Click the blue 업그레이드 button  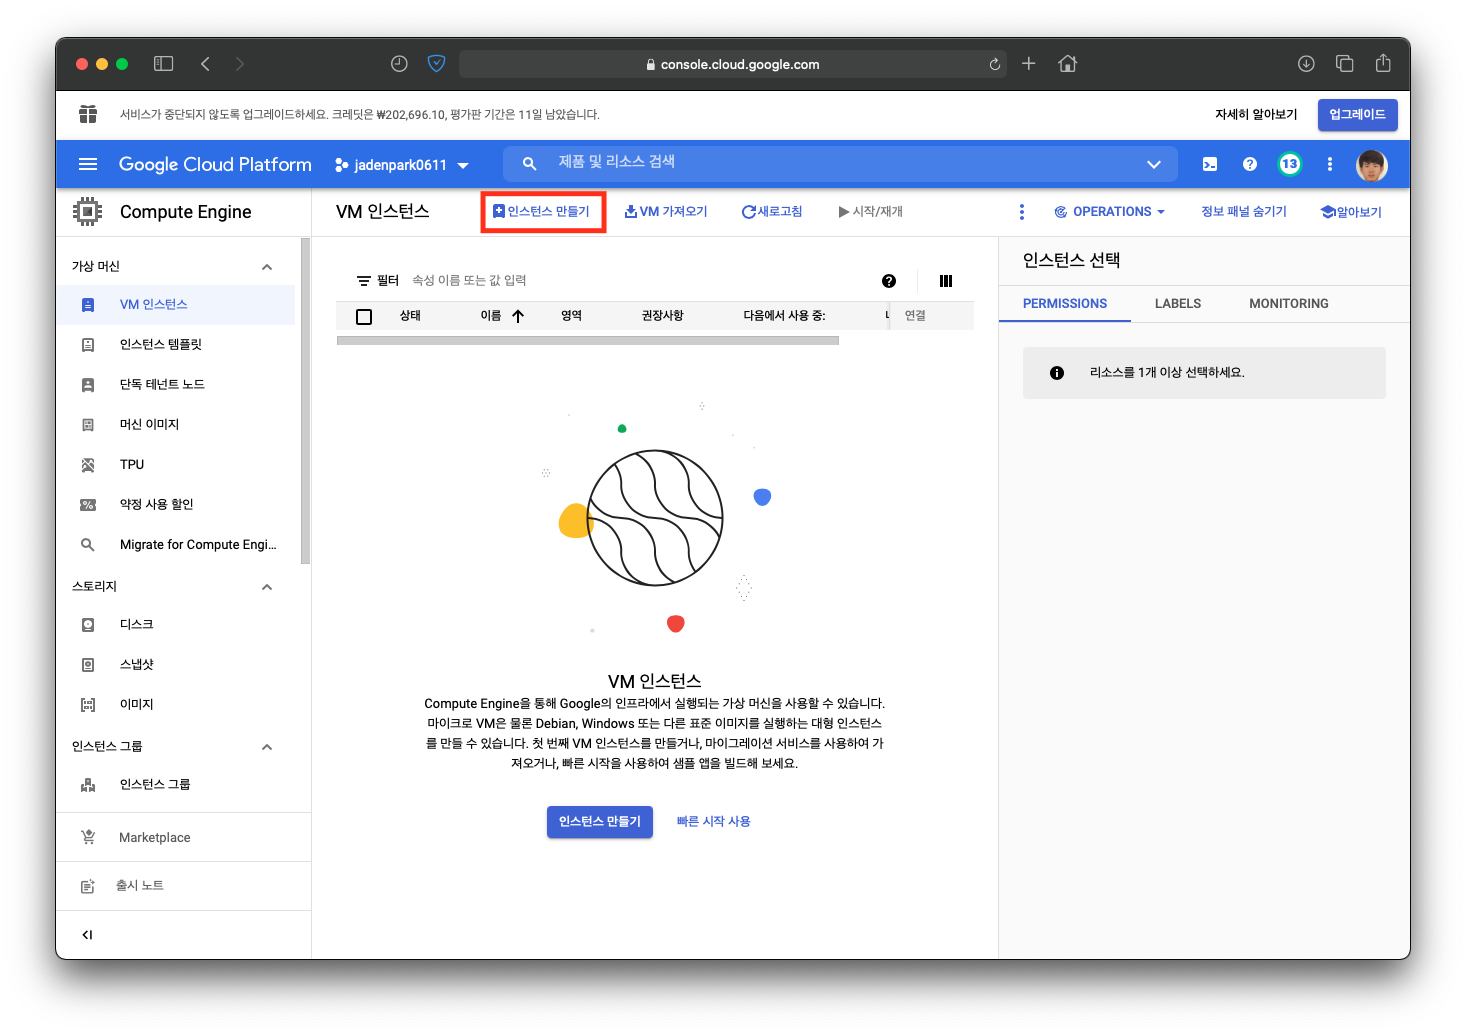(x=1357, y=115)
